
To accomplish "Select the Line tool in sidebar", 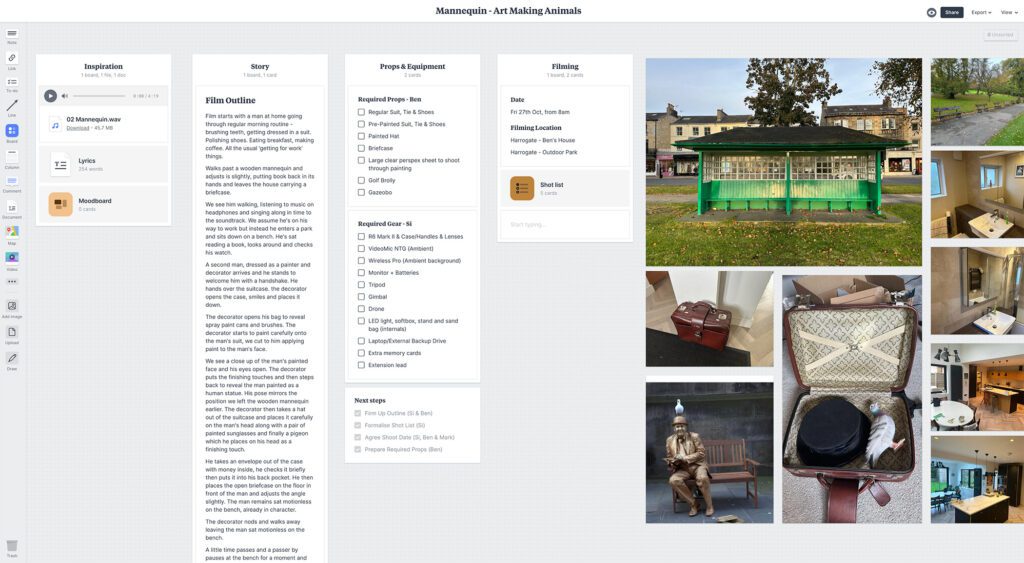I will 12,107.
